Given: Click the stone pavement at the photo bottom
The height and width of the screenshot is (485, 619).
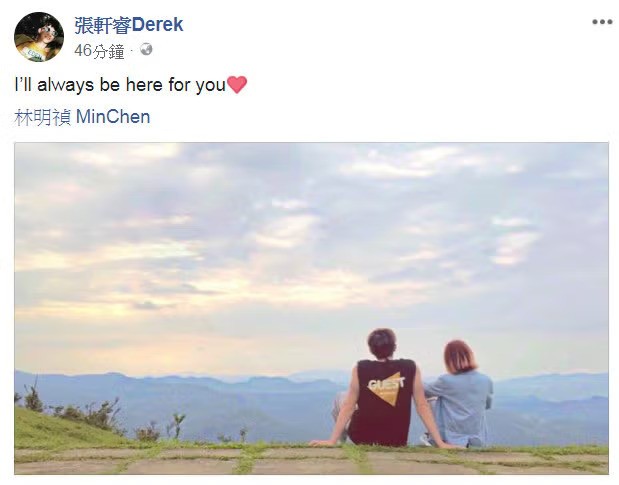Looking at the screenshot, I should click(311, 461).
